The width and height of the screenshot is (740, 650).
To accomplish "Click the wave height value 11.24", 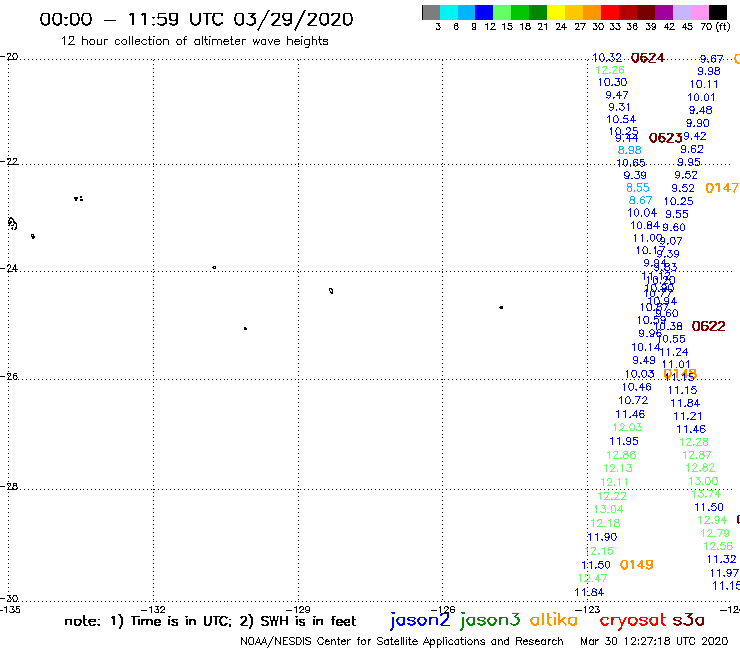I will coord(674,352).
